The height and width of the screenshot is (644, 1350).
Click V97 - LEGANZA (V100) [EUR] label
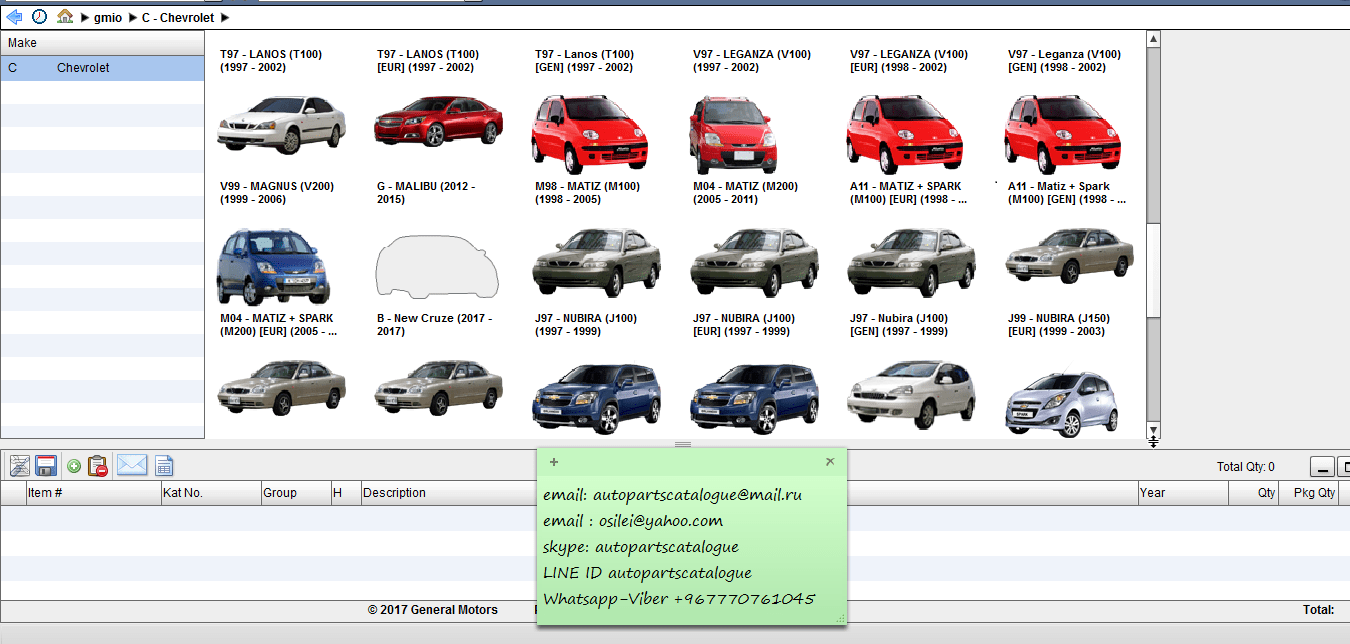click(x=909, y=61)
